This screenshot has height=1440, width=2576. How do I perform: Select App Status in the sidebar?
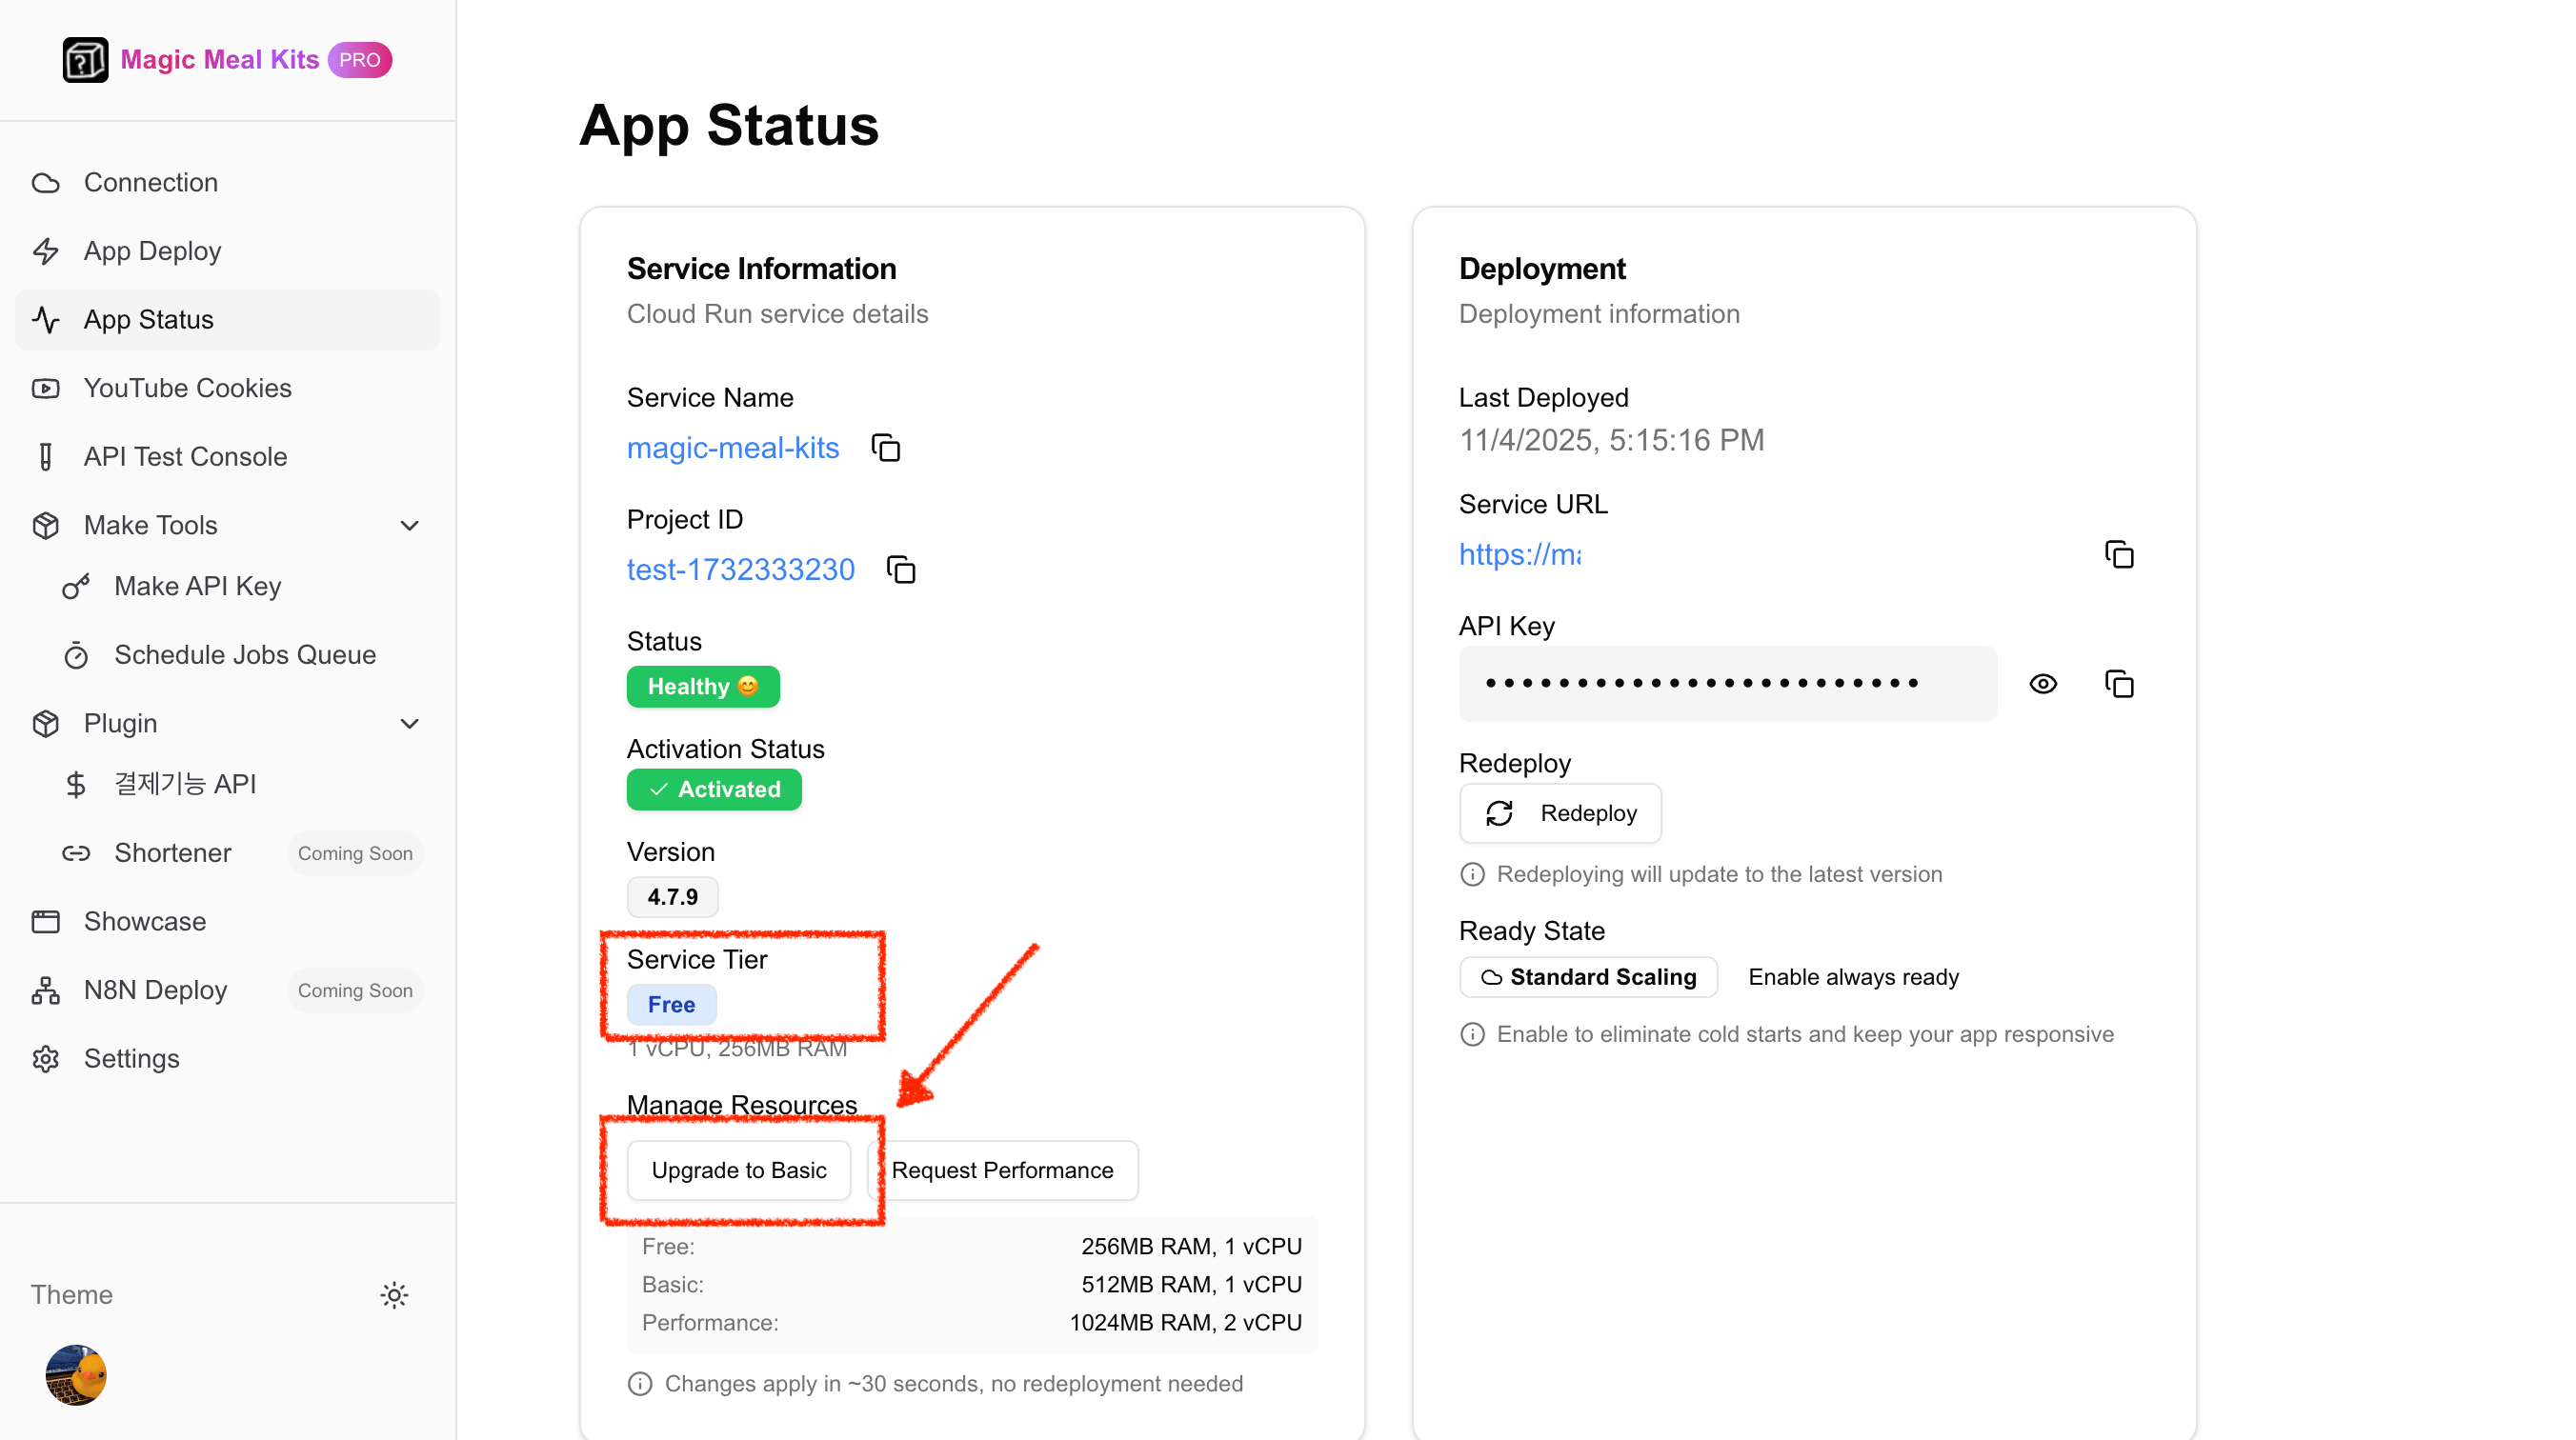pos(228,320)
